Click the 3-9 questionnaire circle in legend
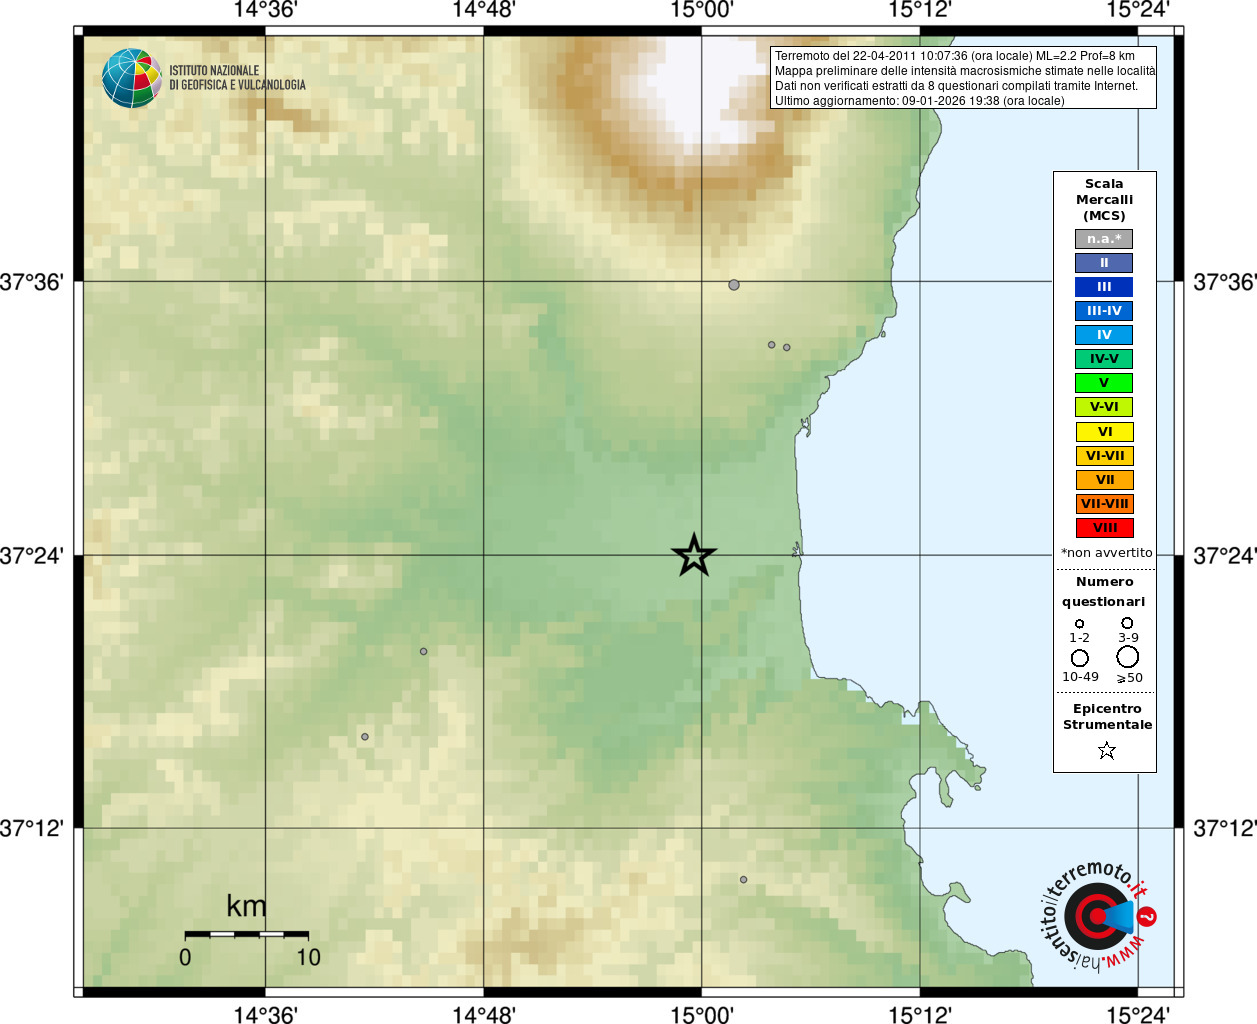The image size is (1257, 1024). tap(1127, 623)
